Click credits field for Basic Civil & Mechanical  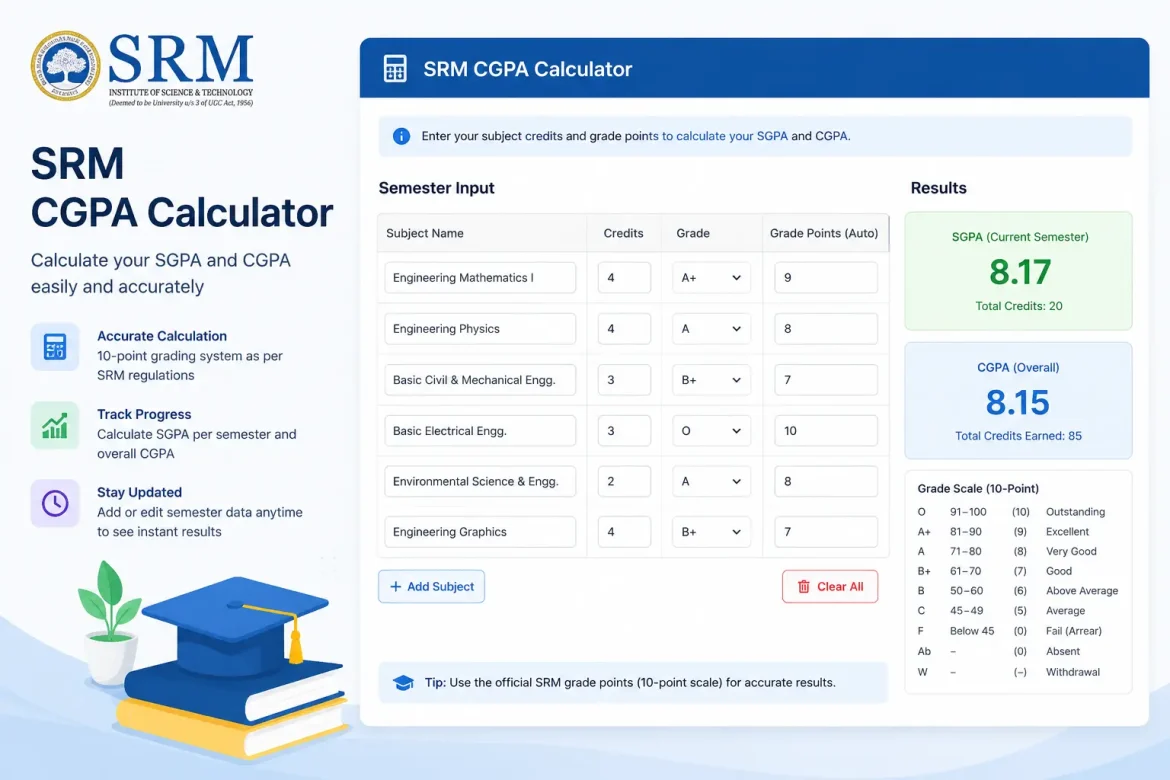click(624, 380)
